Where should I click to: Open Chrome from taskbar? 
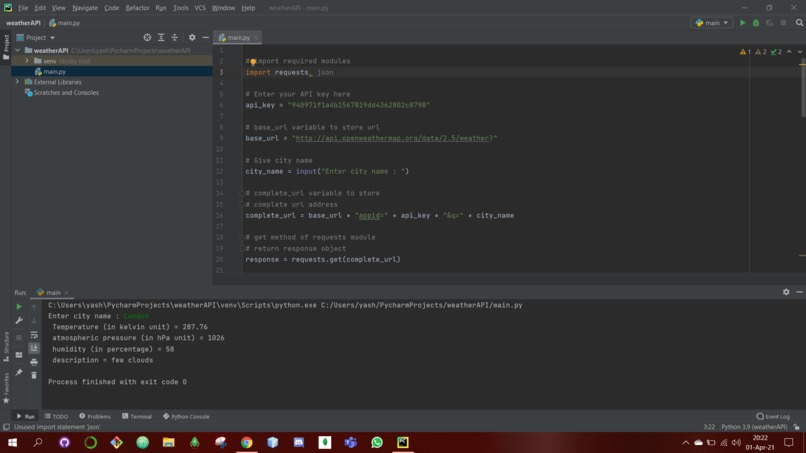(x=247, y=443)
